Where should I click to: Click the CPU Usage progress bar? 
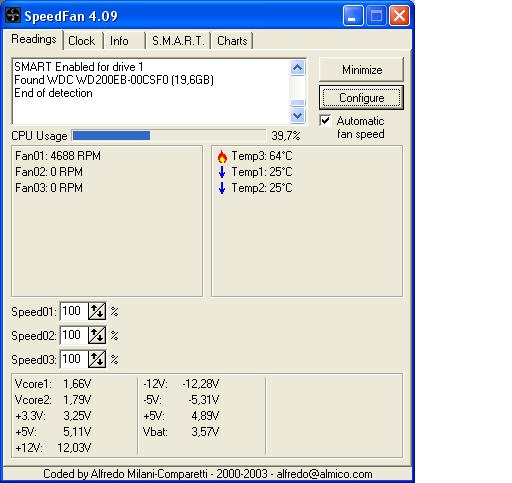pos(169,136)
